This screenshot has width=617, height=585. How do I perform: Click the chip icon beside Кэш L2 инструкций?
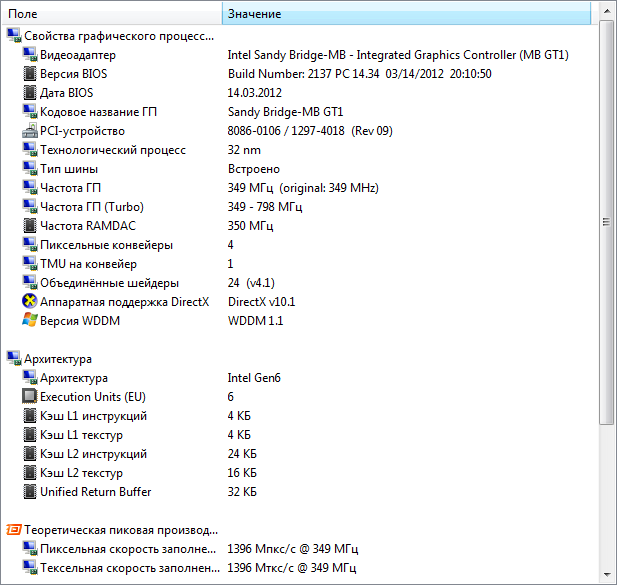pyautogui.click(x=30, y=454)
